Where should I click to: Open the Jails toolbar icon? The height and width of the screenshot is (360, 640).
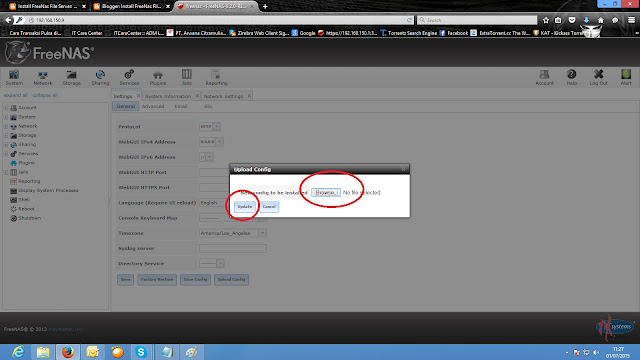coord(187,77)
